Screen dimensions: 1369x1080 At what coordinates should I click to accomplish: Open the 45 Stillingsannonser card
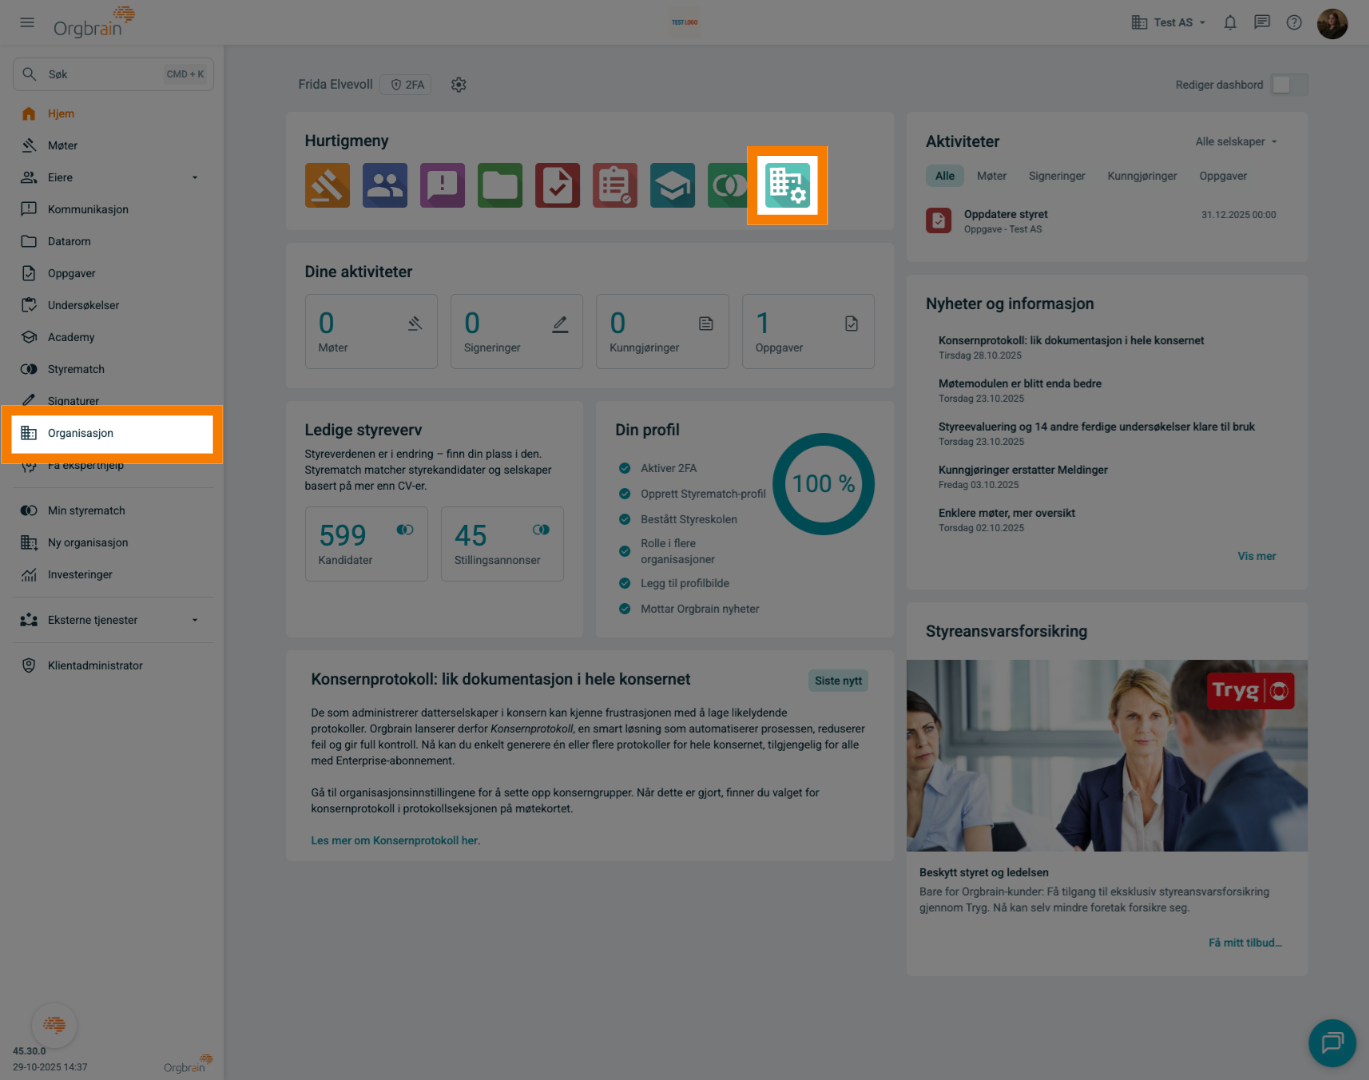tap(502, 543)
